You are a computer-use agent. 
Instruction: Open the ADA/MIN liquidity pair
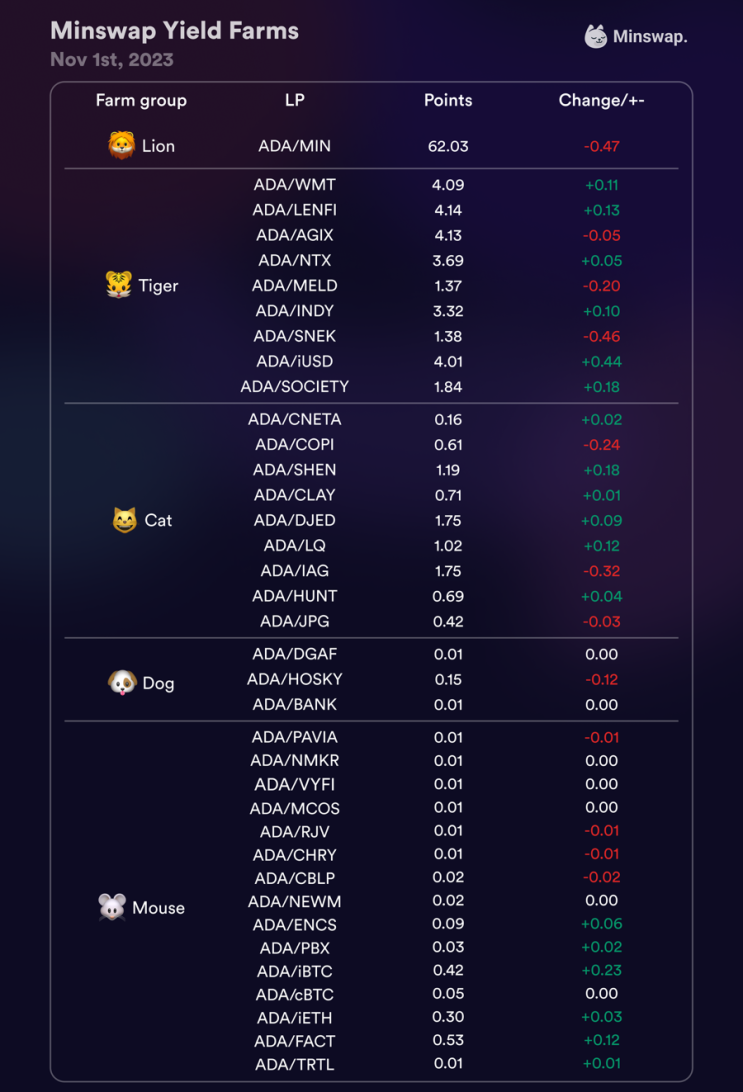click(294, 146)
